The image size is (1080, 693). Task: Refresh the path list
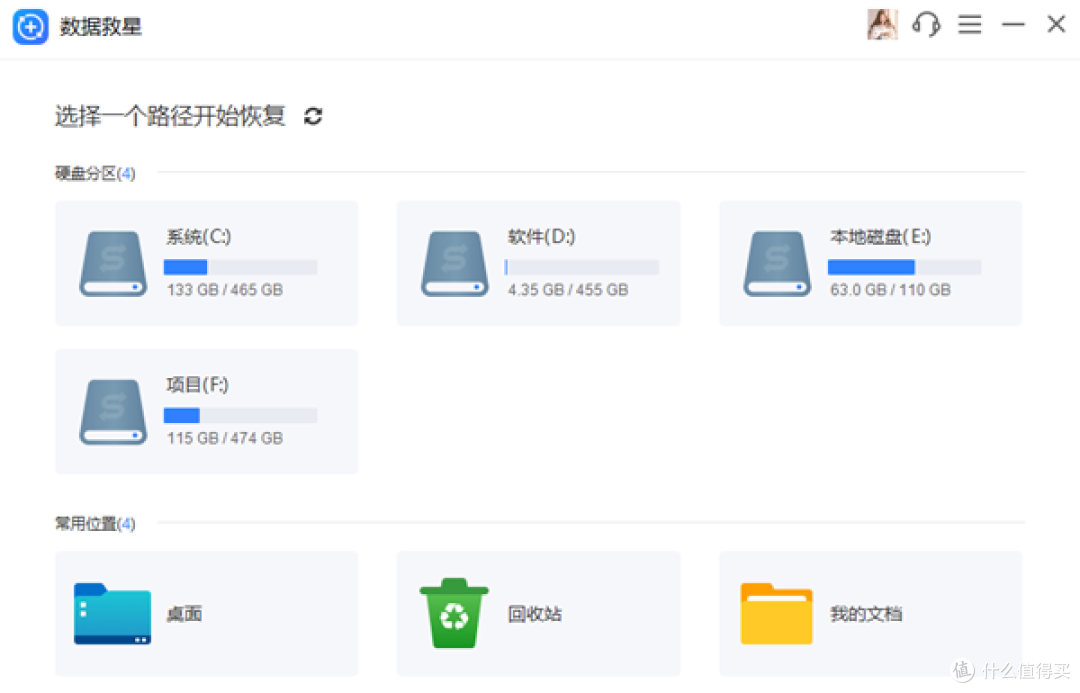pyautogui.click(x=313, y=116)
